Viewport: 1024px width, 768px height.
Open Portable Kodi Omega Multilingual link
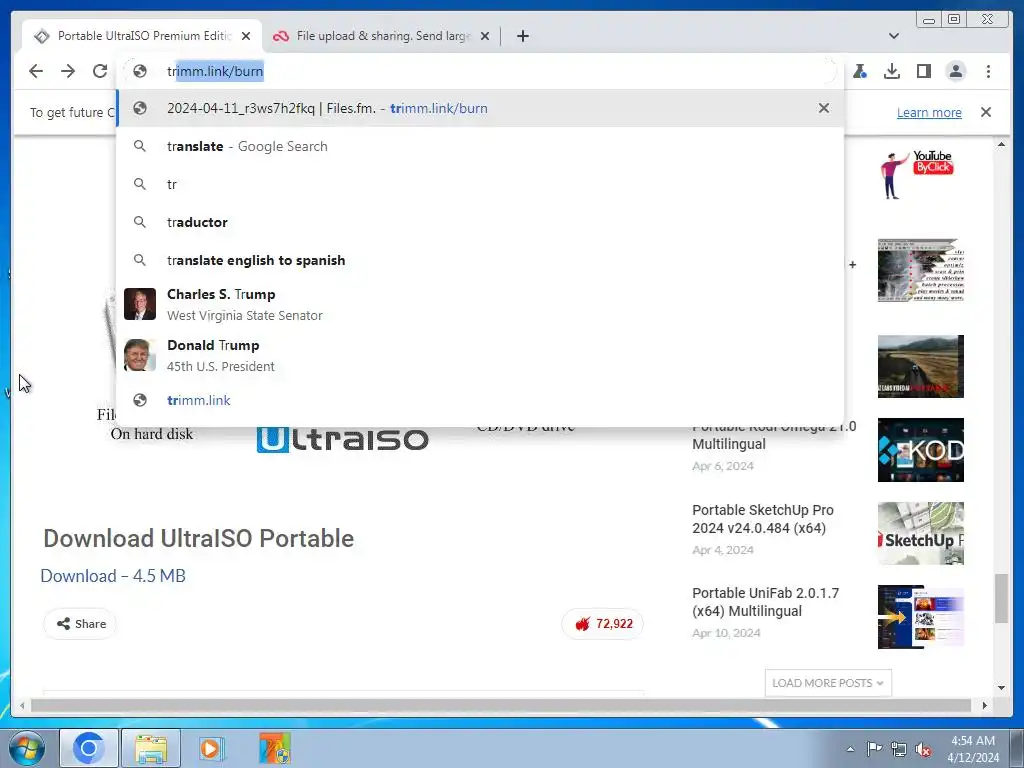pos(774,436)
